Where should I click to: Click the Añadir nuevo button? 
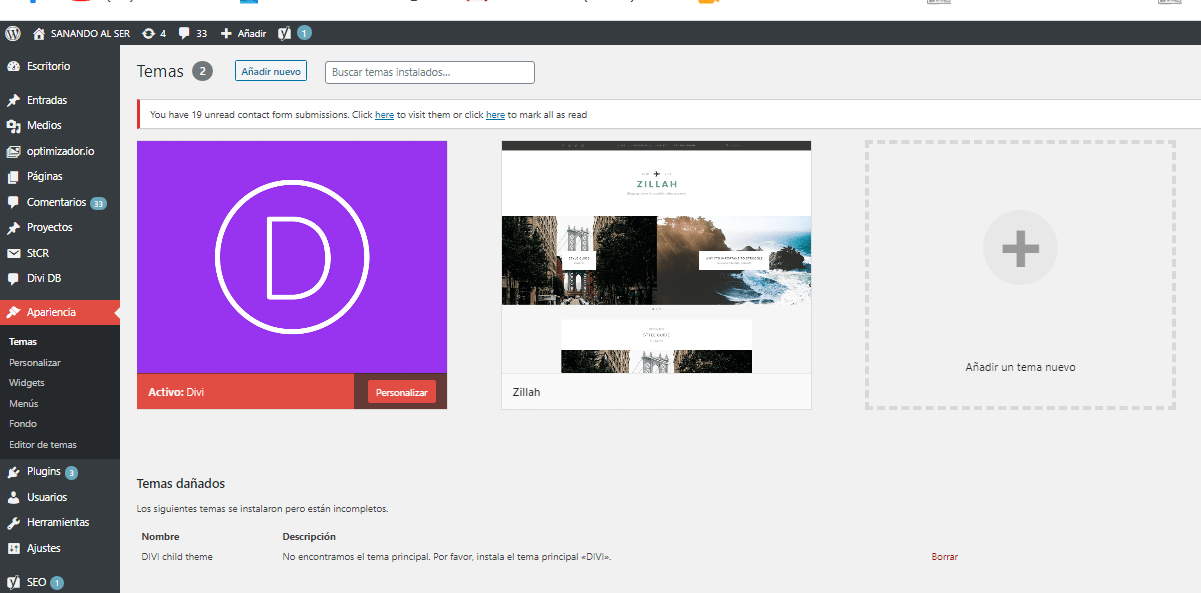click(271, 71)
